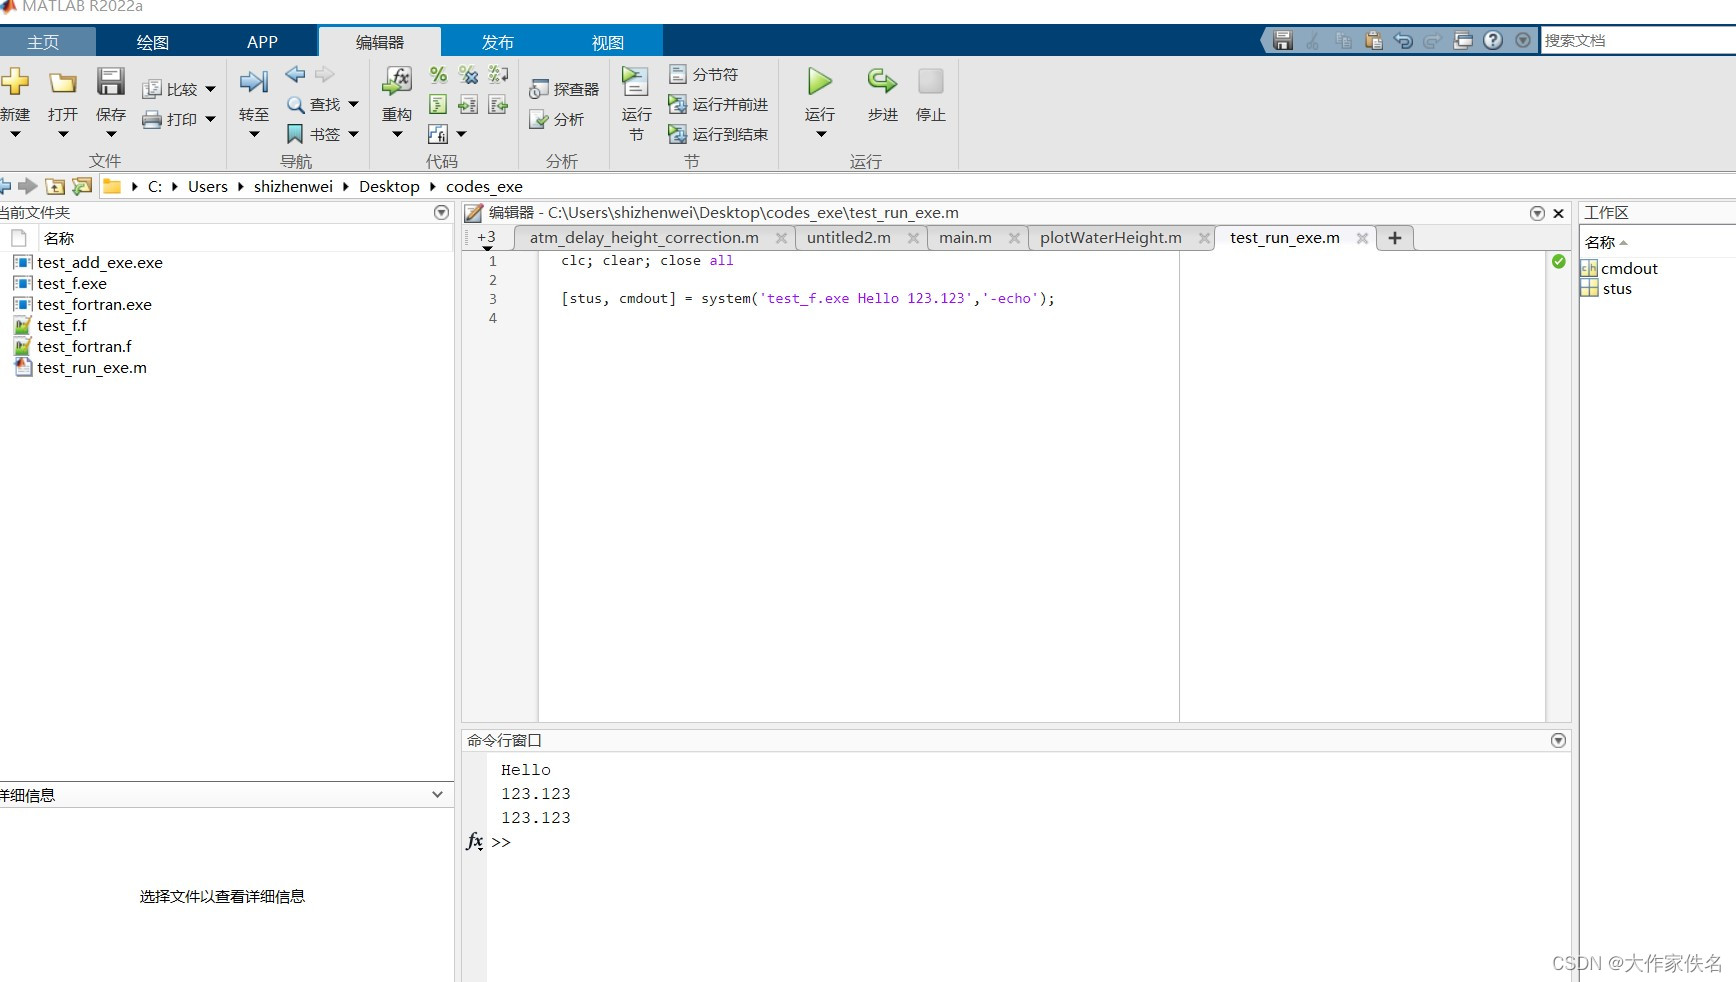Screen dimensions: 1736x982
Task: Open the Compare (比较) dropdown arrow
Action: pos(210,89)
